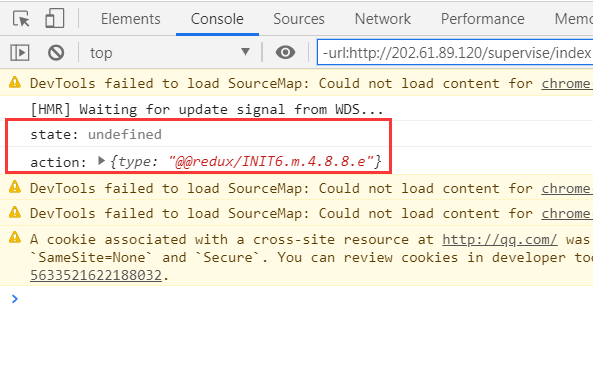Open the Performance tab
The height and width of the screenshot is (379, 593).
pos(483,19)
